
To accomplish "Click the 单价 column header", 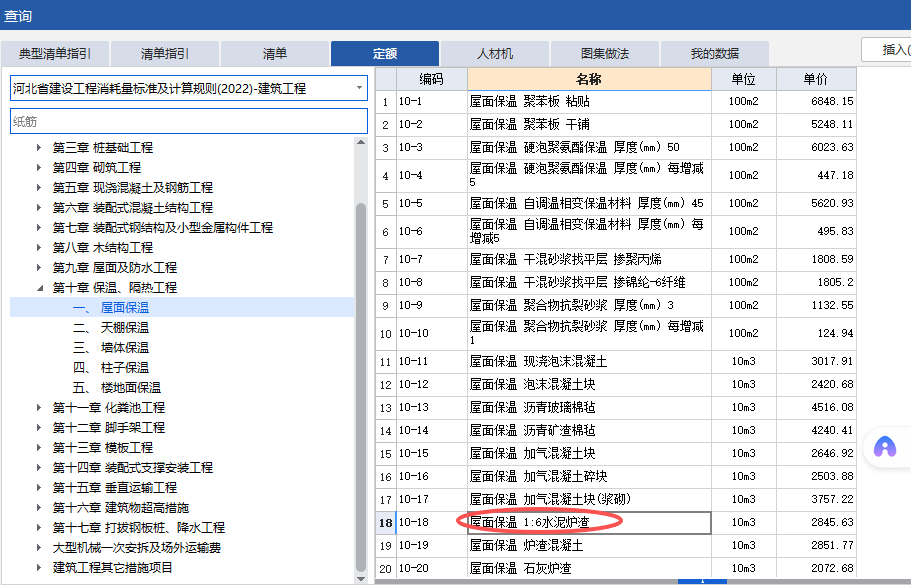I will click(816, 79).
